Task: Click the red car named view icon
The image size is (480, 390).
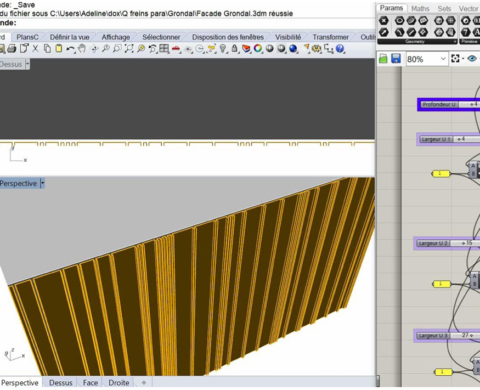Action: (176, 49)
